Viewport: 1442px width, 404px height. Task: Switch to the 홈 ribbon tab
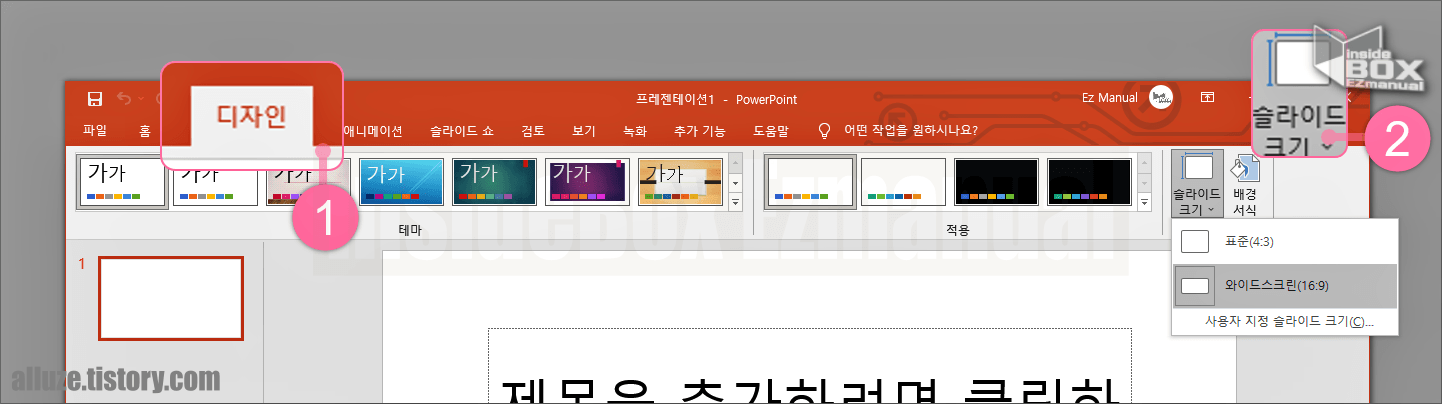(145, 130)
